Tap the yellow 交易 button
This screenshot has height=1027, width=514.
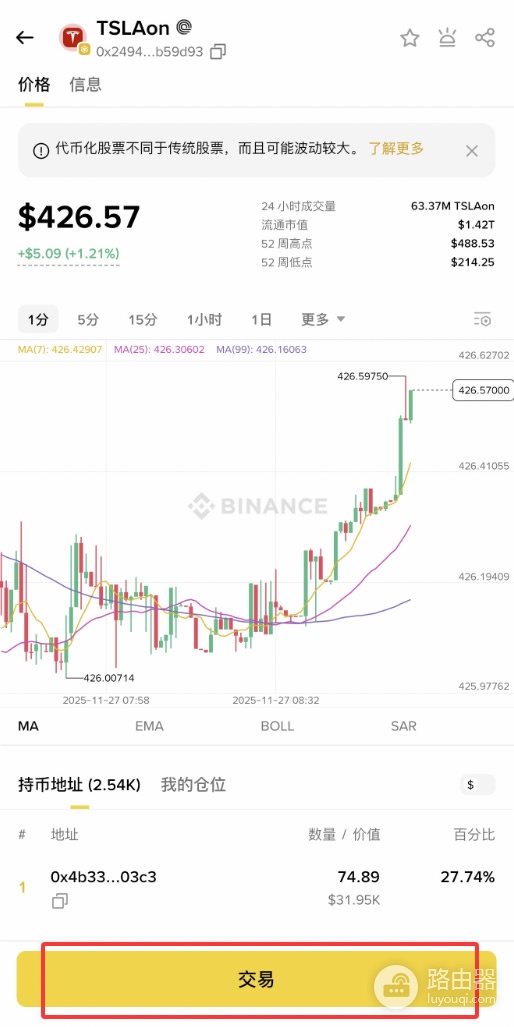pos(256,979)
